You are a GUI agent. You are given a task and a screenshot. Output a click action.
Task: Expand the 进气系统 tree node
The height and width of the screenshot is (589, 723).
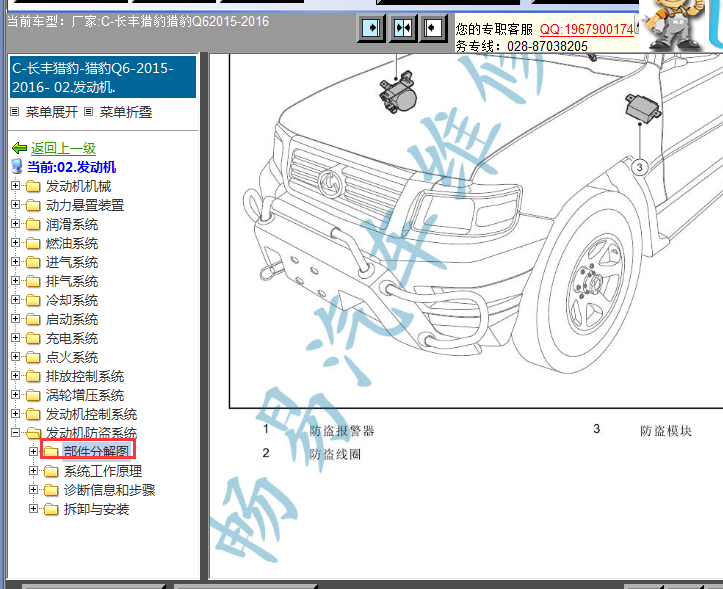point(16,262)
